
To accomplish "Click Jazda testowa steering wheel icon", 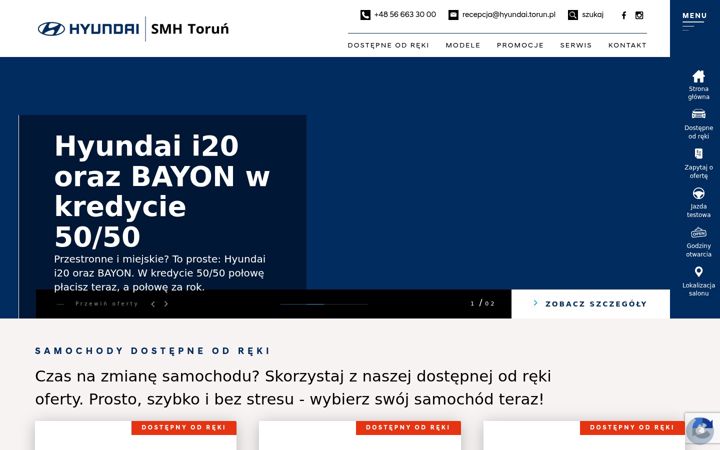I will 698,193.
